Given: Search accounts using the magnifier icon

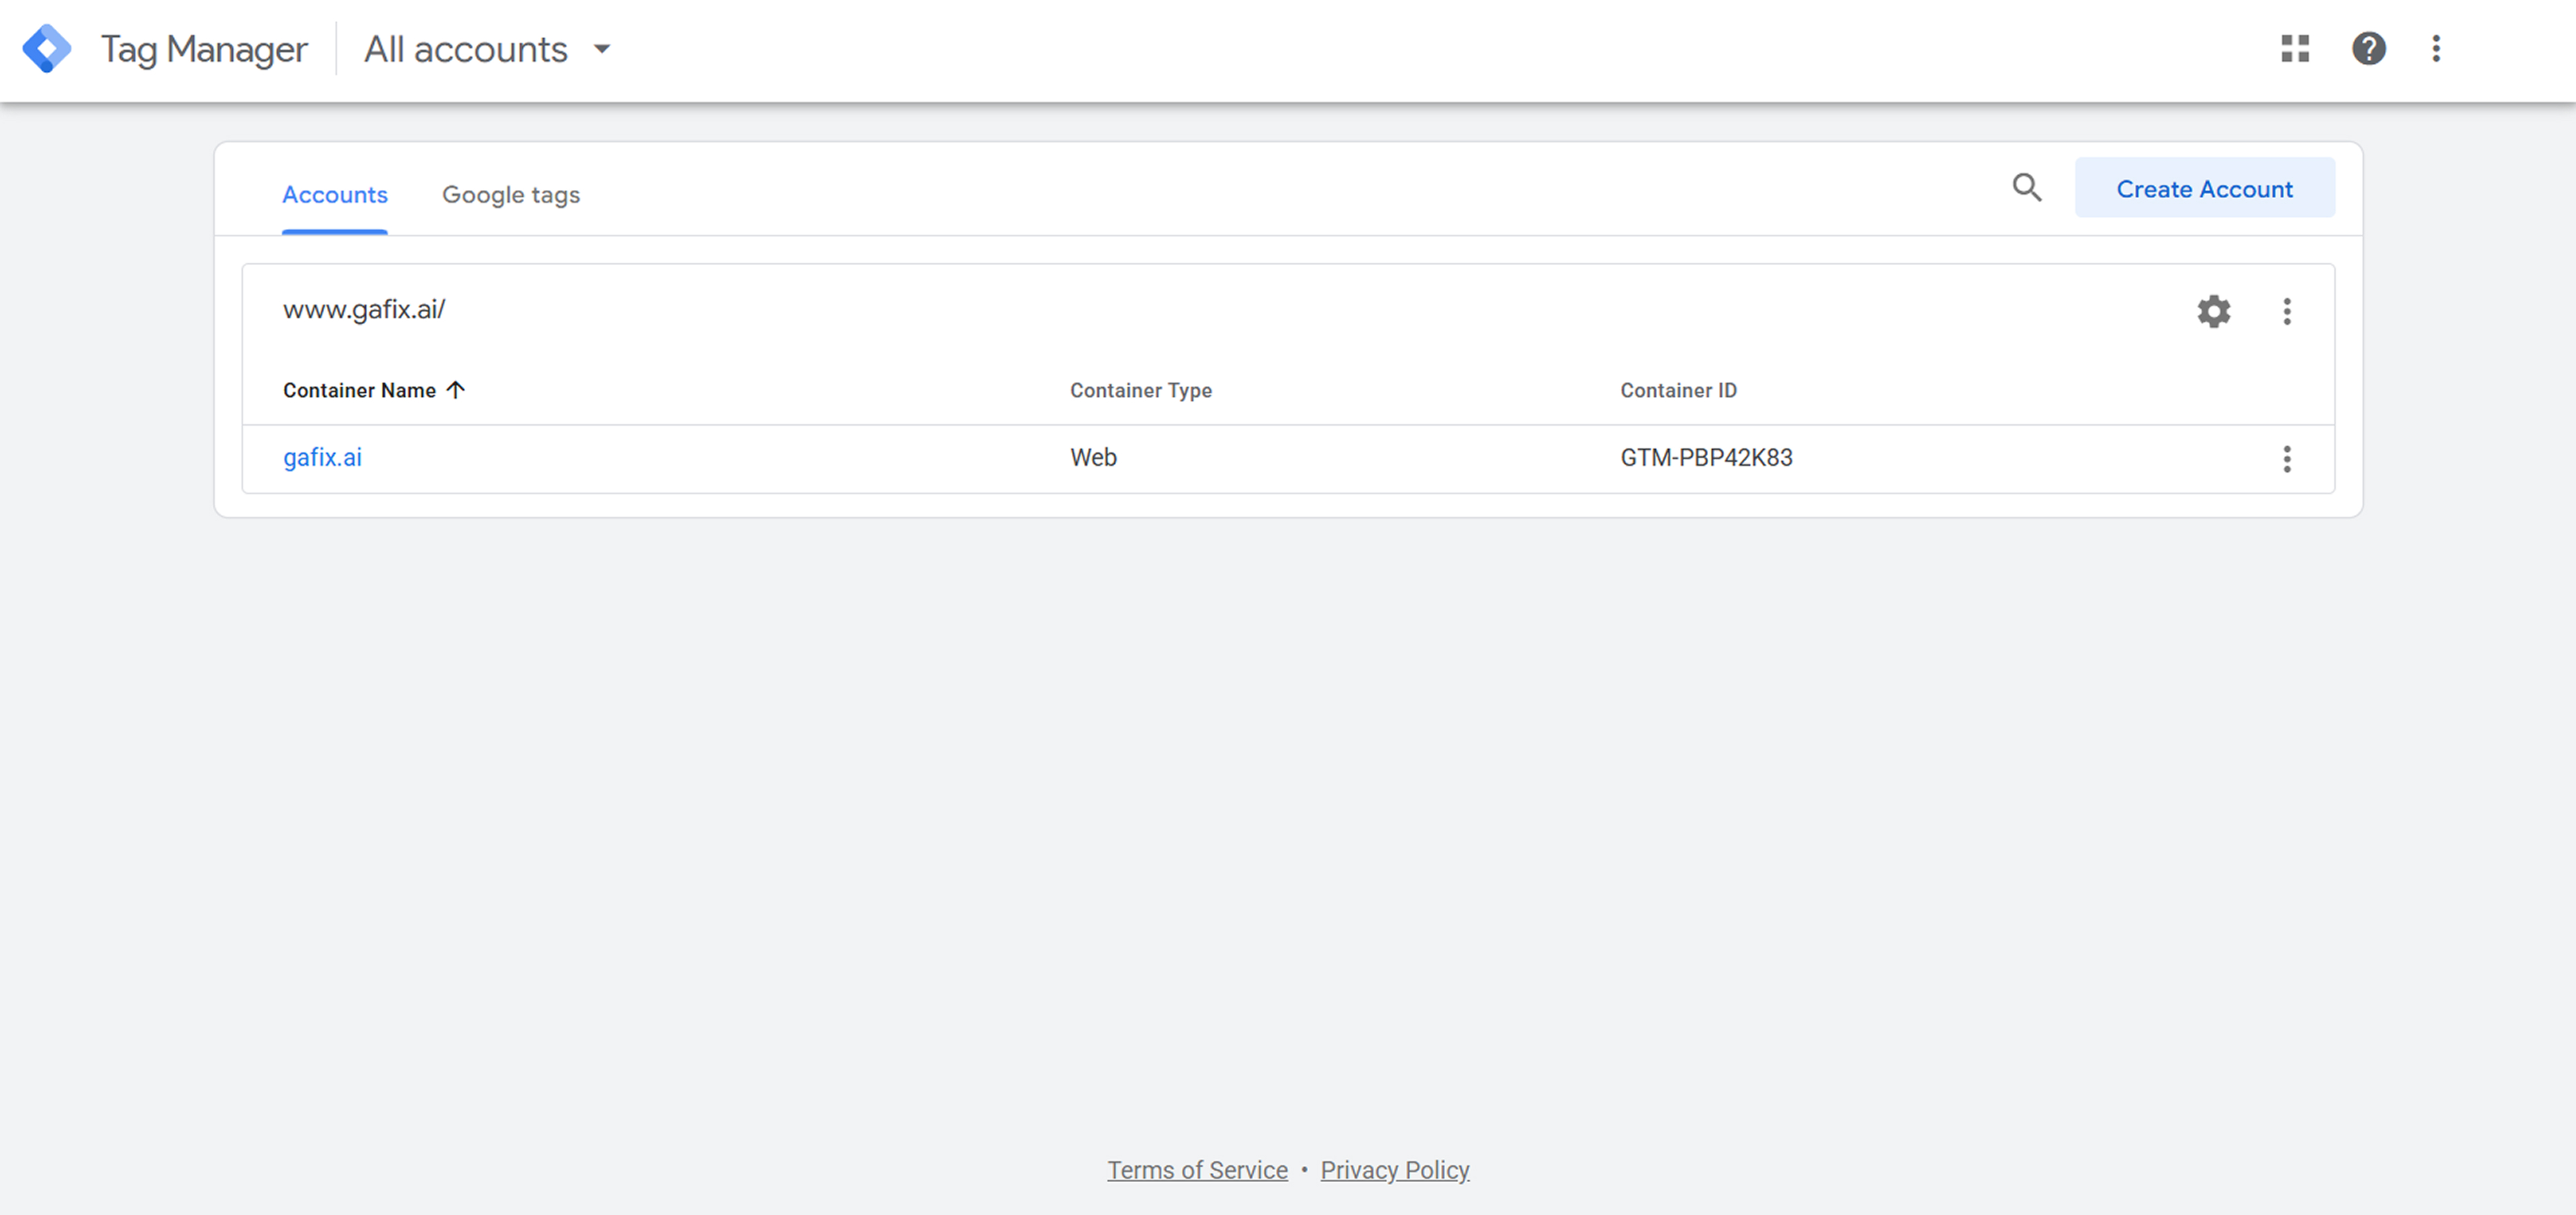Looking at the screenshot, I should pyautogui.click(x=2027, y=188).
